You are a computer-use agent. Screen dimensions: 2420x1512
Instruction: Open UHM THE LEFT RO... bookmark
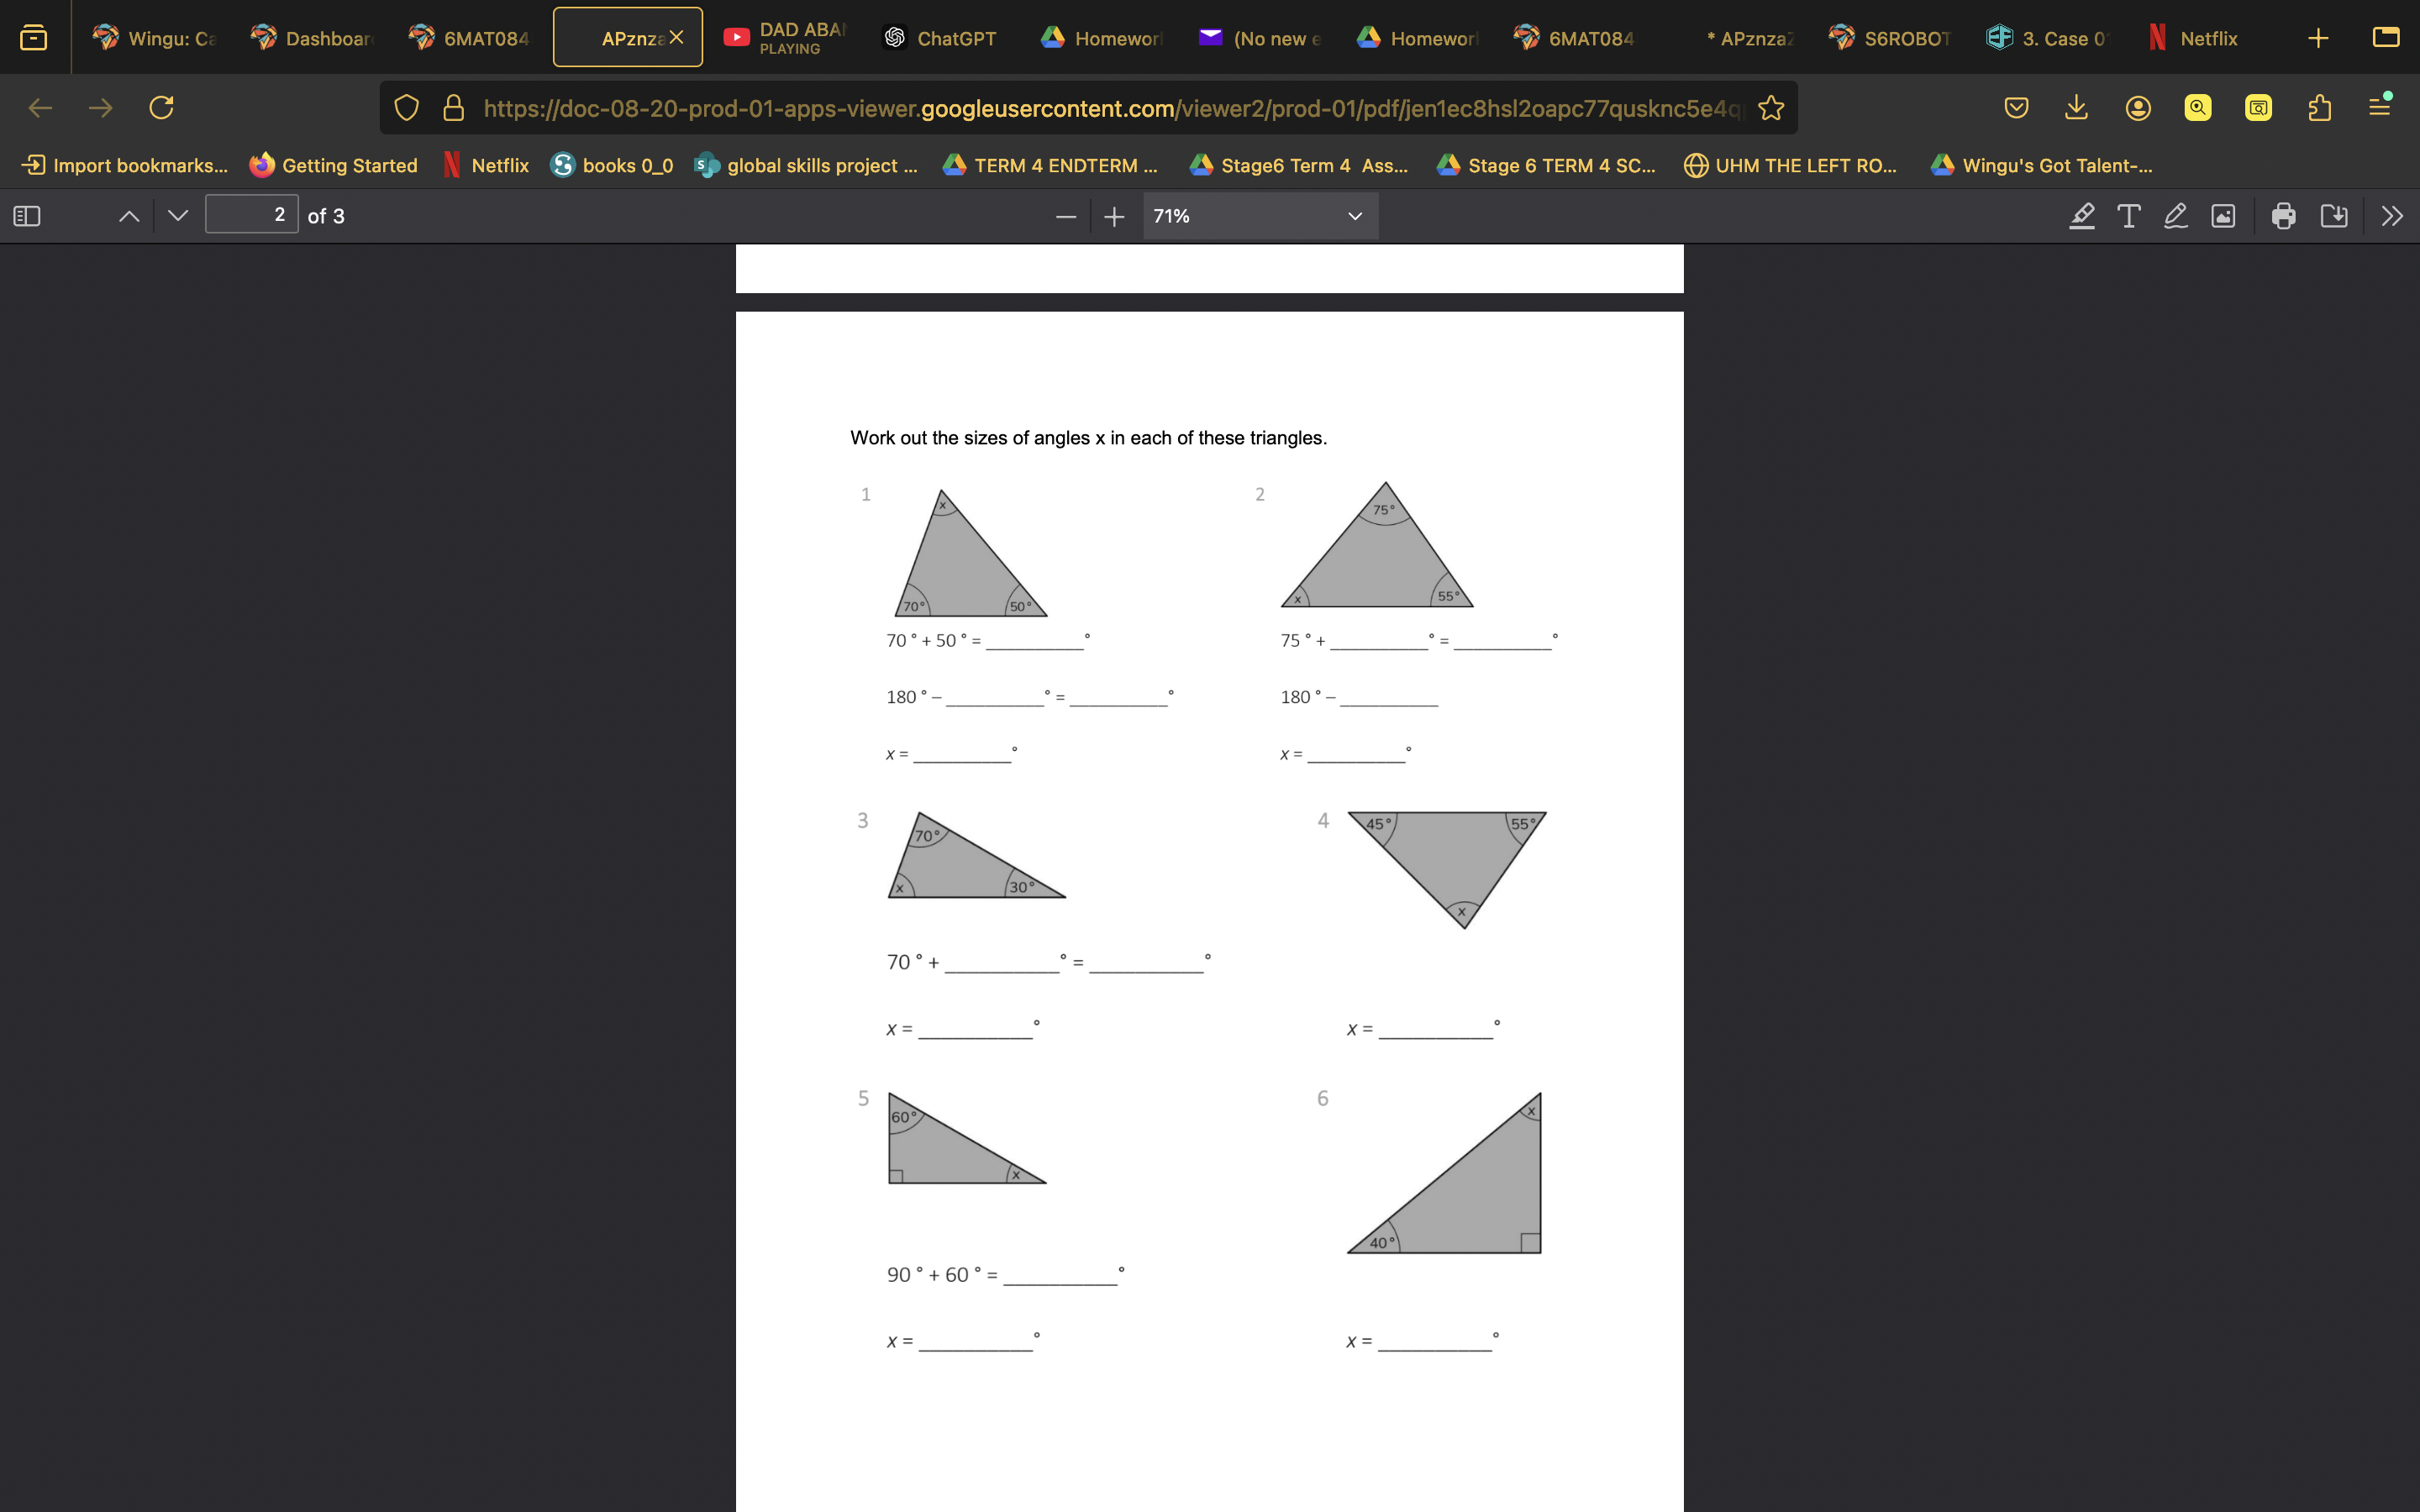tap(1790, 165)
